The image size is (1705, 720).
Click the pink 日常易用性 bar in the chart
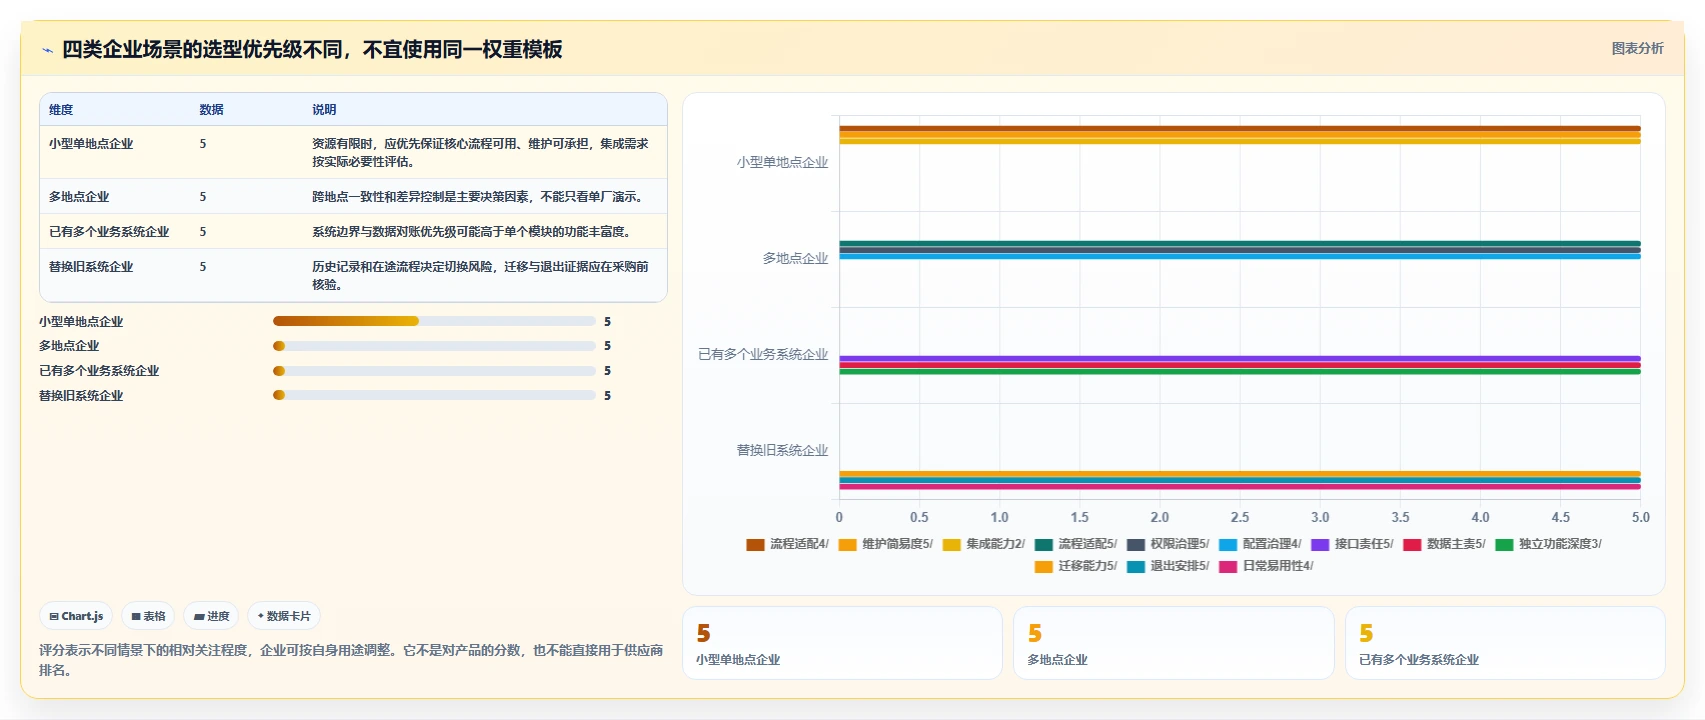(x=1240, y=487)
